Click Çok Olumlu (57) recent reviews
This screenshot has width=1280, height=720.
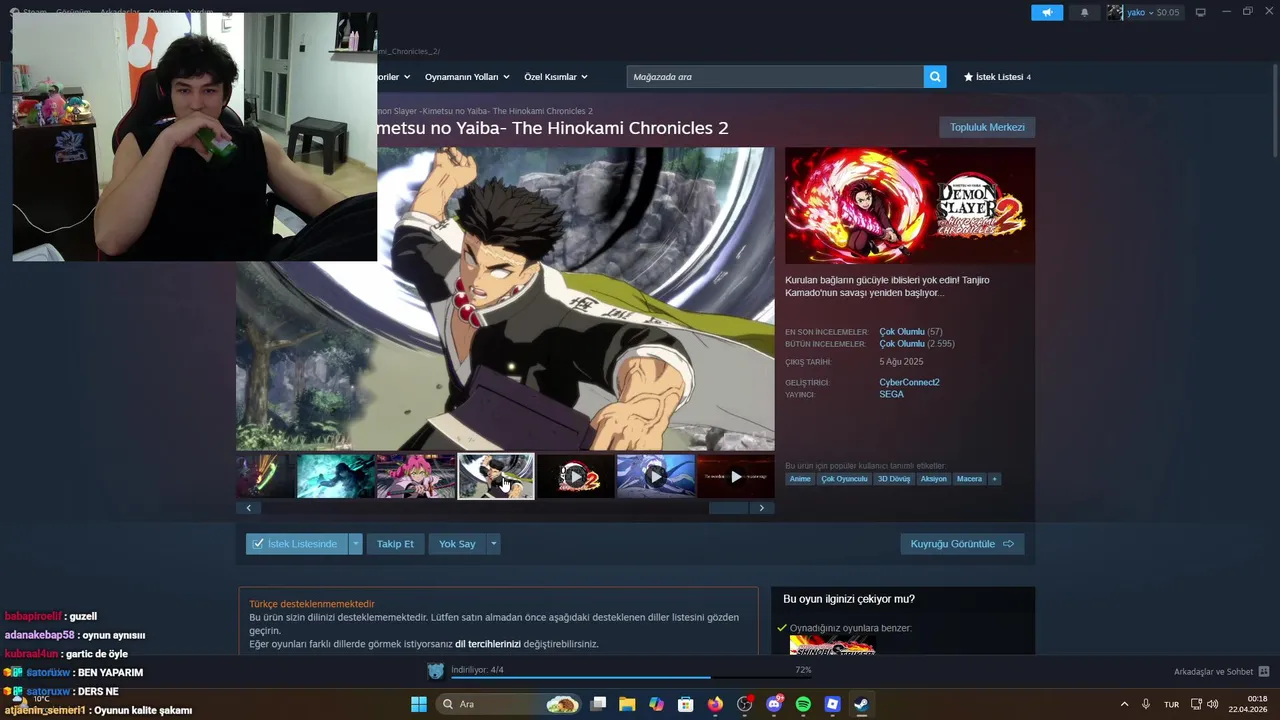[910, 332]
